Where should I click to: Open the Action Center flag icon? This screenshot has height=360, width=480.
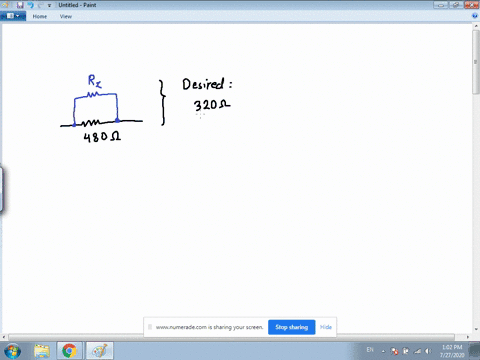pos(395,351)
